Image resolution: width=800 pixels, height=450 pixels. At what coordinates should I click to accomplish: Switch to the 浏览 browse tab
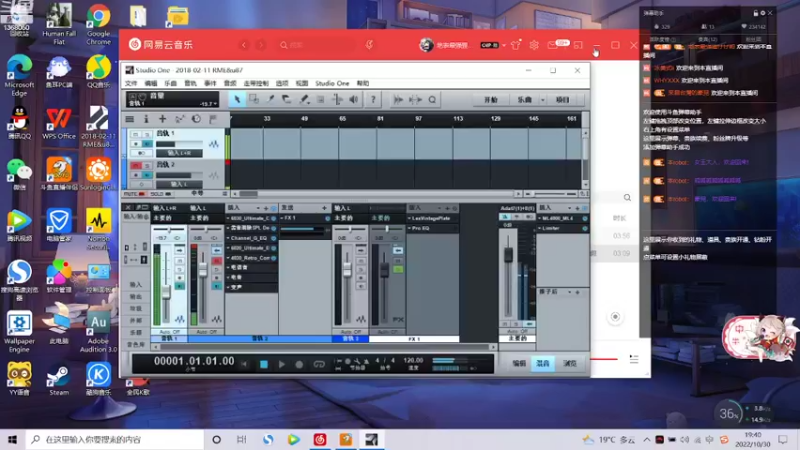pyautogui.click(x=570, y=363)
